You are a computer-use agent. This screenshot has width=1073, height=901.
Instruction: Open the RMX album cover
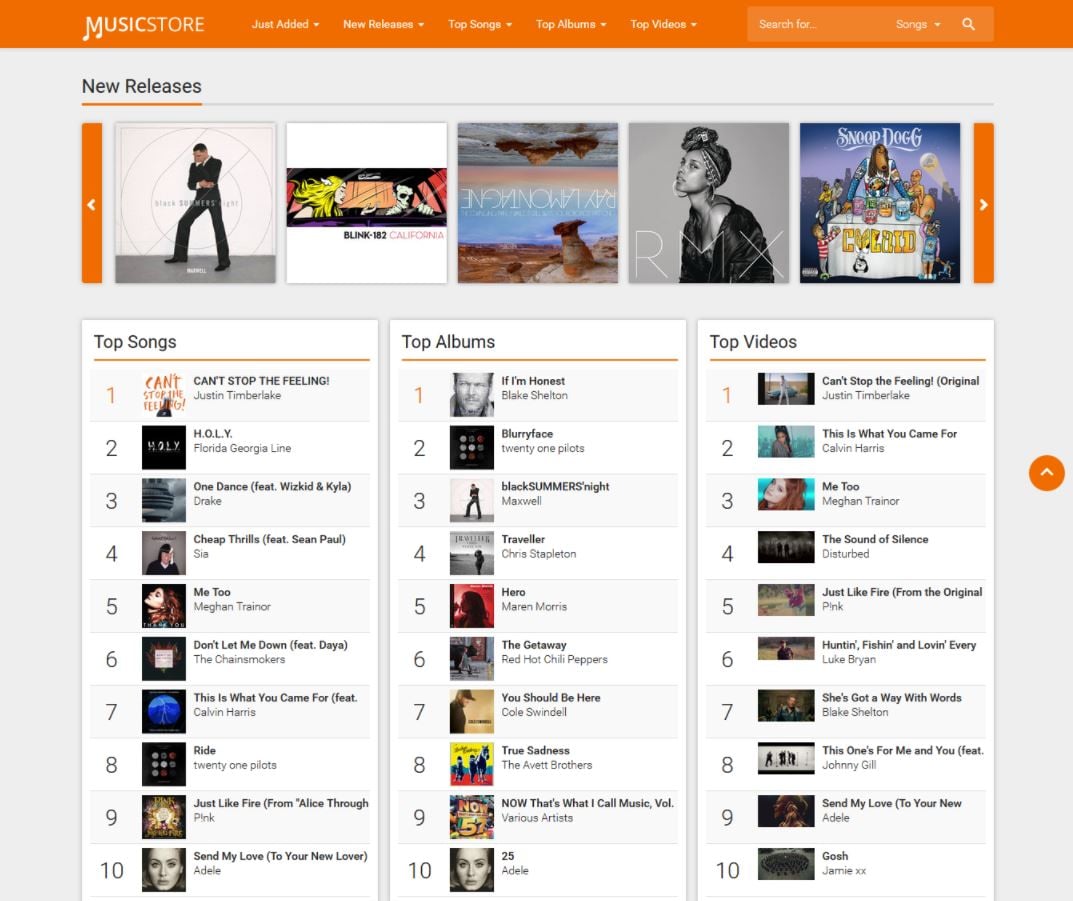click(709, 203)
